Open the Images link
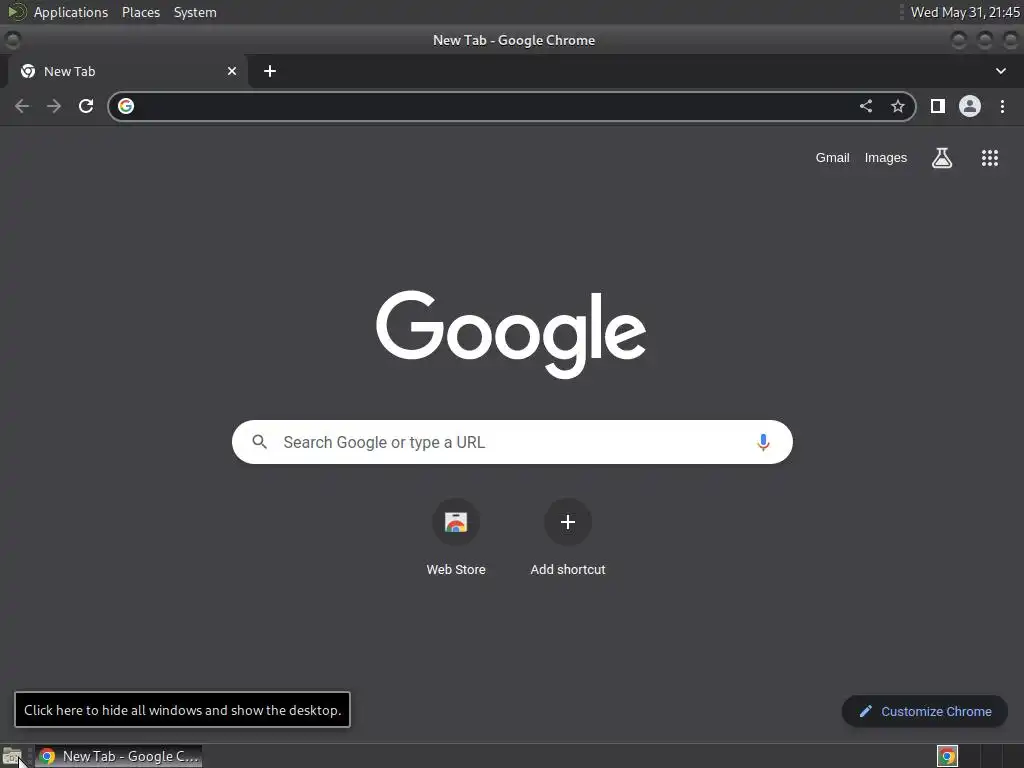 [x=886, y=157]
